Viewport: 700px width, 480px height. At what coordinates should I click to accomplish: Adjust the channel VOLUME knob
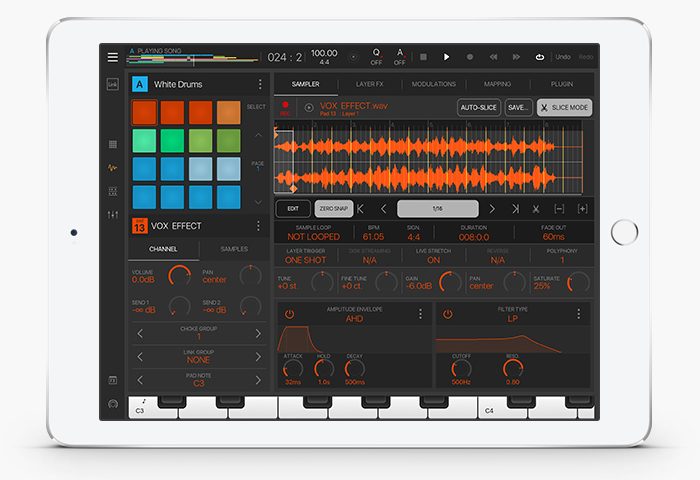[x=179, y=276]
